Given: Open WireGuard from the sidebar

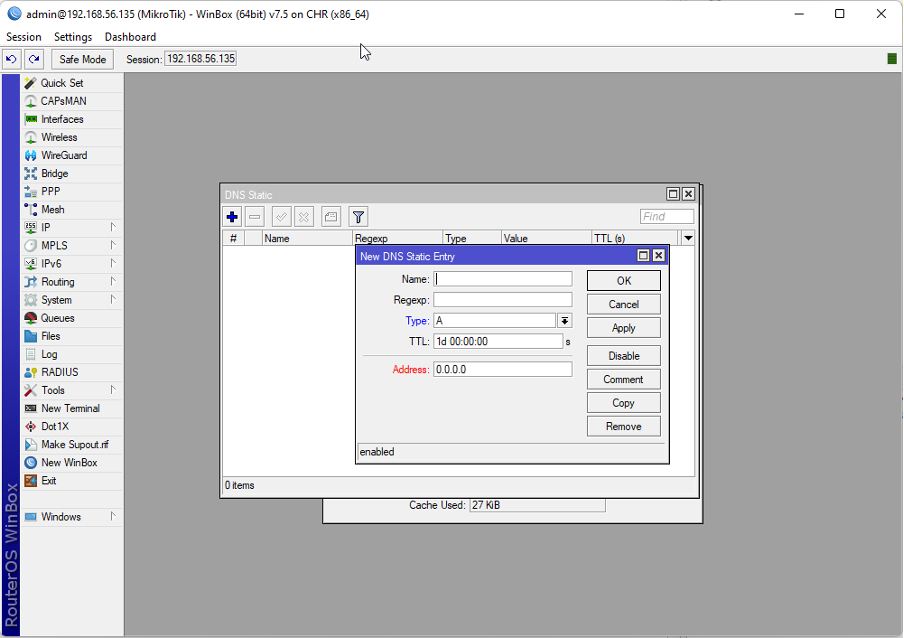Looking at the screenshot, I should 63,155.
